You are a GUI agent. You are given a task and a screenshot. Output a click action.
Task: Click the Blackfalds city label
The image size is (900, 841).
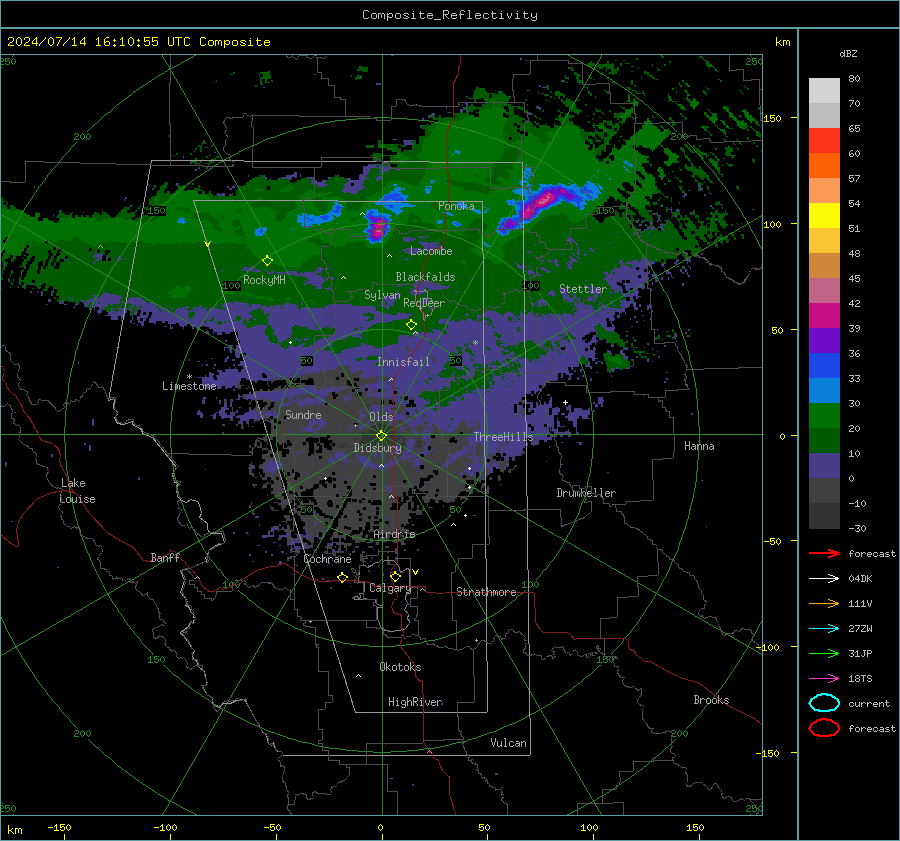pyautogui.click(x=425, y=277)
